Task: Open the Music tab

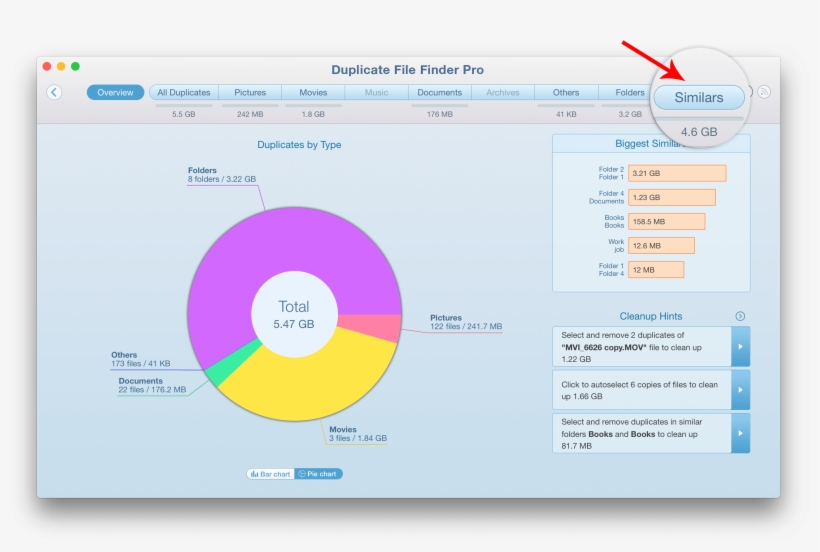Action: [x=377, y=93]
